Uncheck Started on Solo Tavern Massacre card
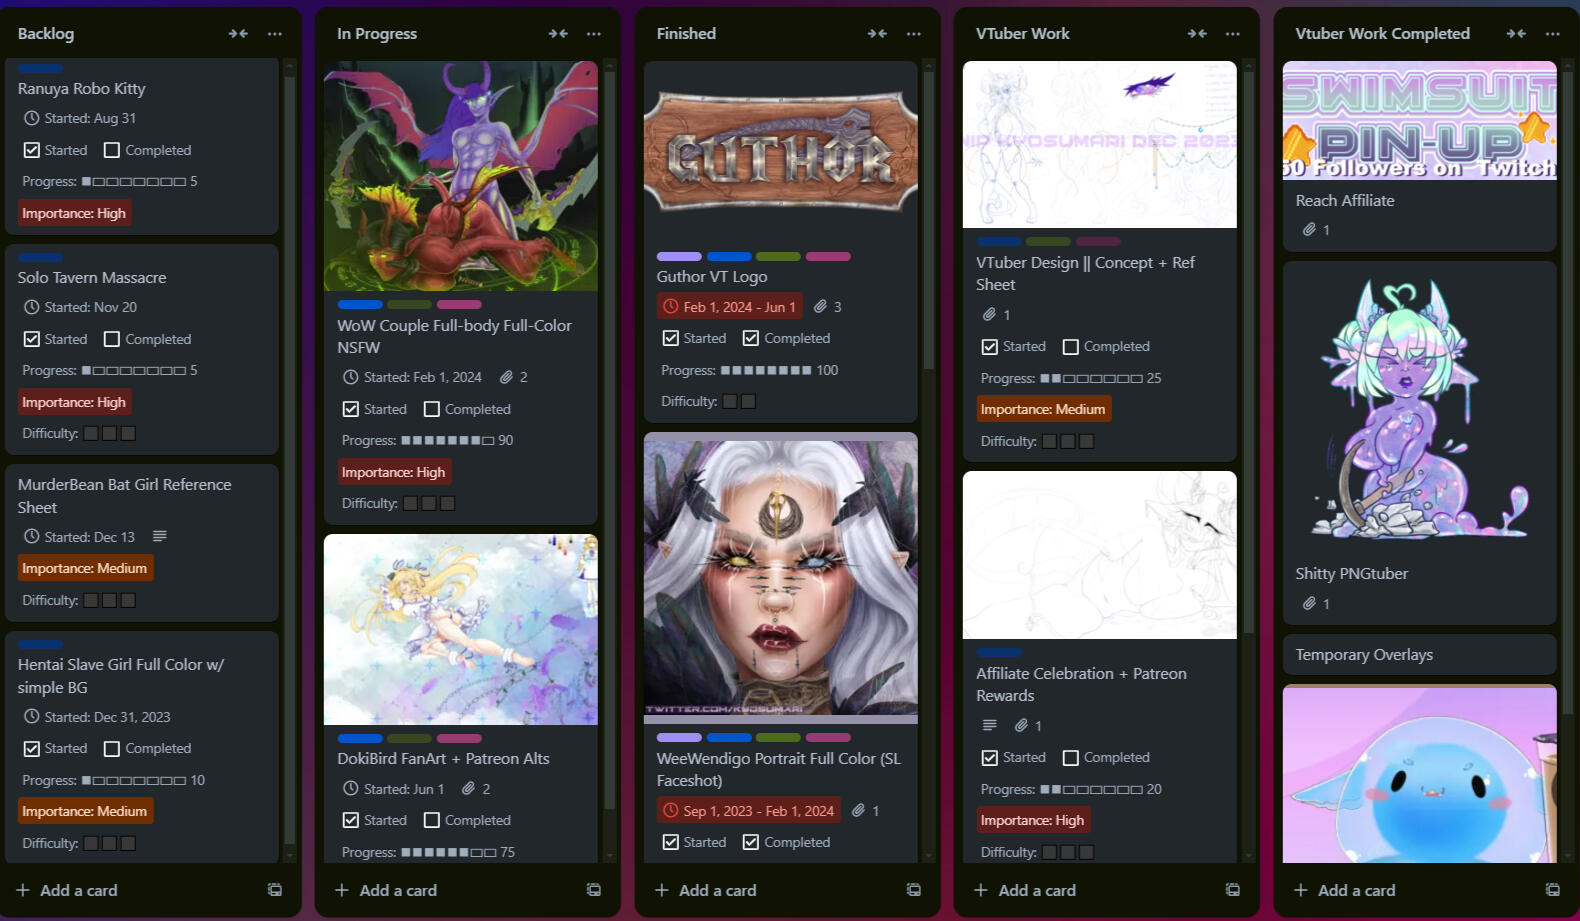Viewport: 1580px width, 921px height. (32, 339)
